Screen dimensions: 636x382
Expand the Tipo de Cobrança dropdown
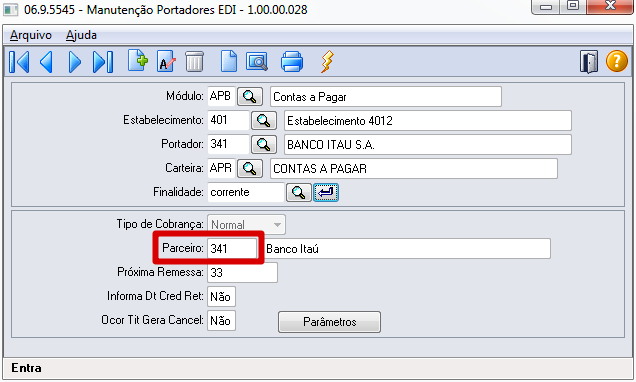click(277, 225)
